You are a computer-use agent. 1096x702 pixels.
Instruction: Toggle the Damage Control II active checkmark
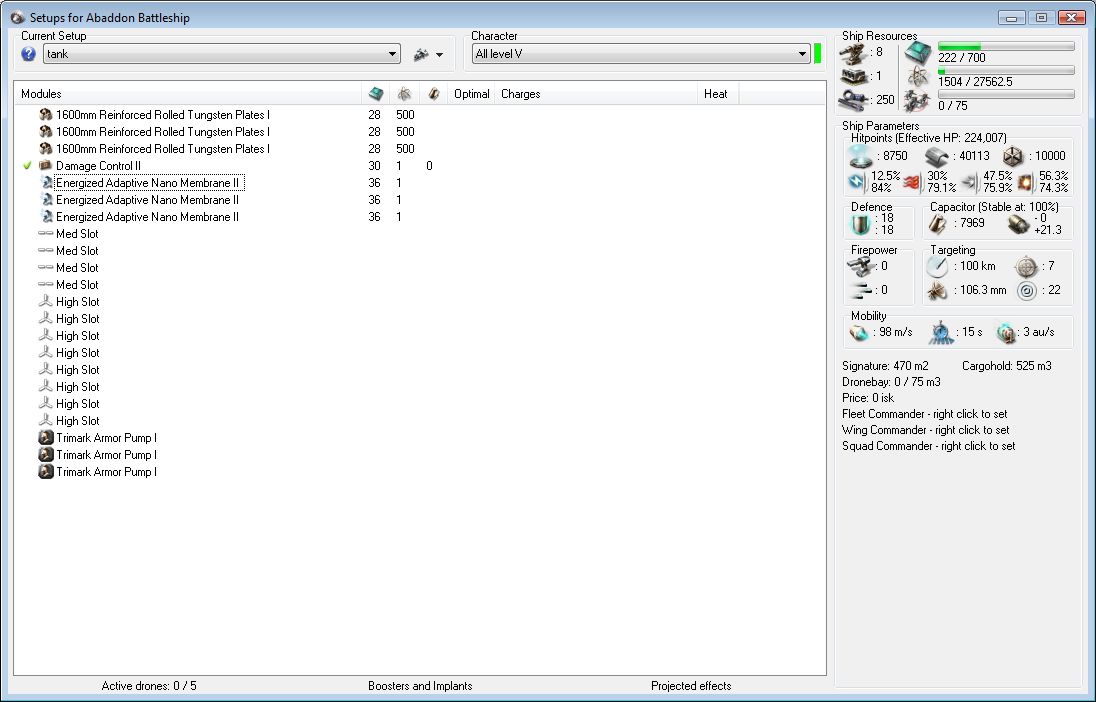pos(27,166)
